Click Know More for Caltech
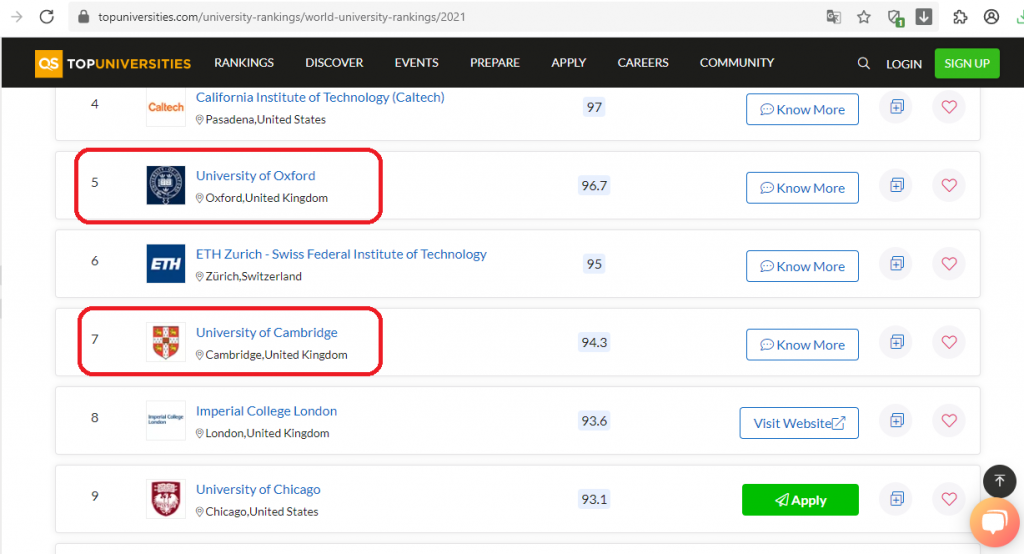 (802, 109)
